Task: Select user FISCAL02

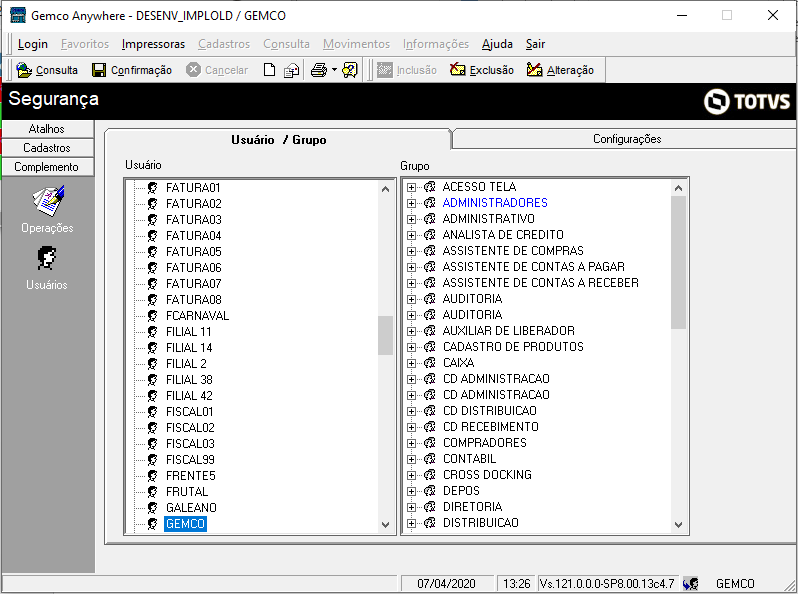Action: pos(190,428)
